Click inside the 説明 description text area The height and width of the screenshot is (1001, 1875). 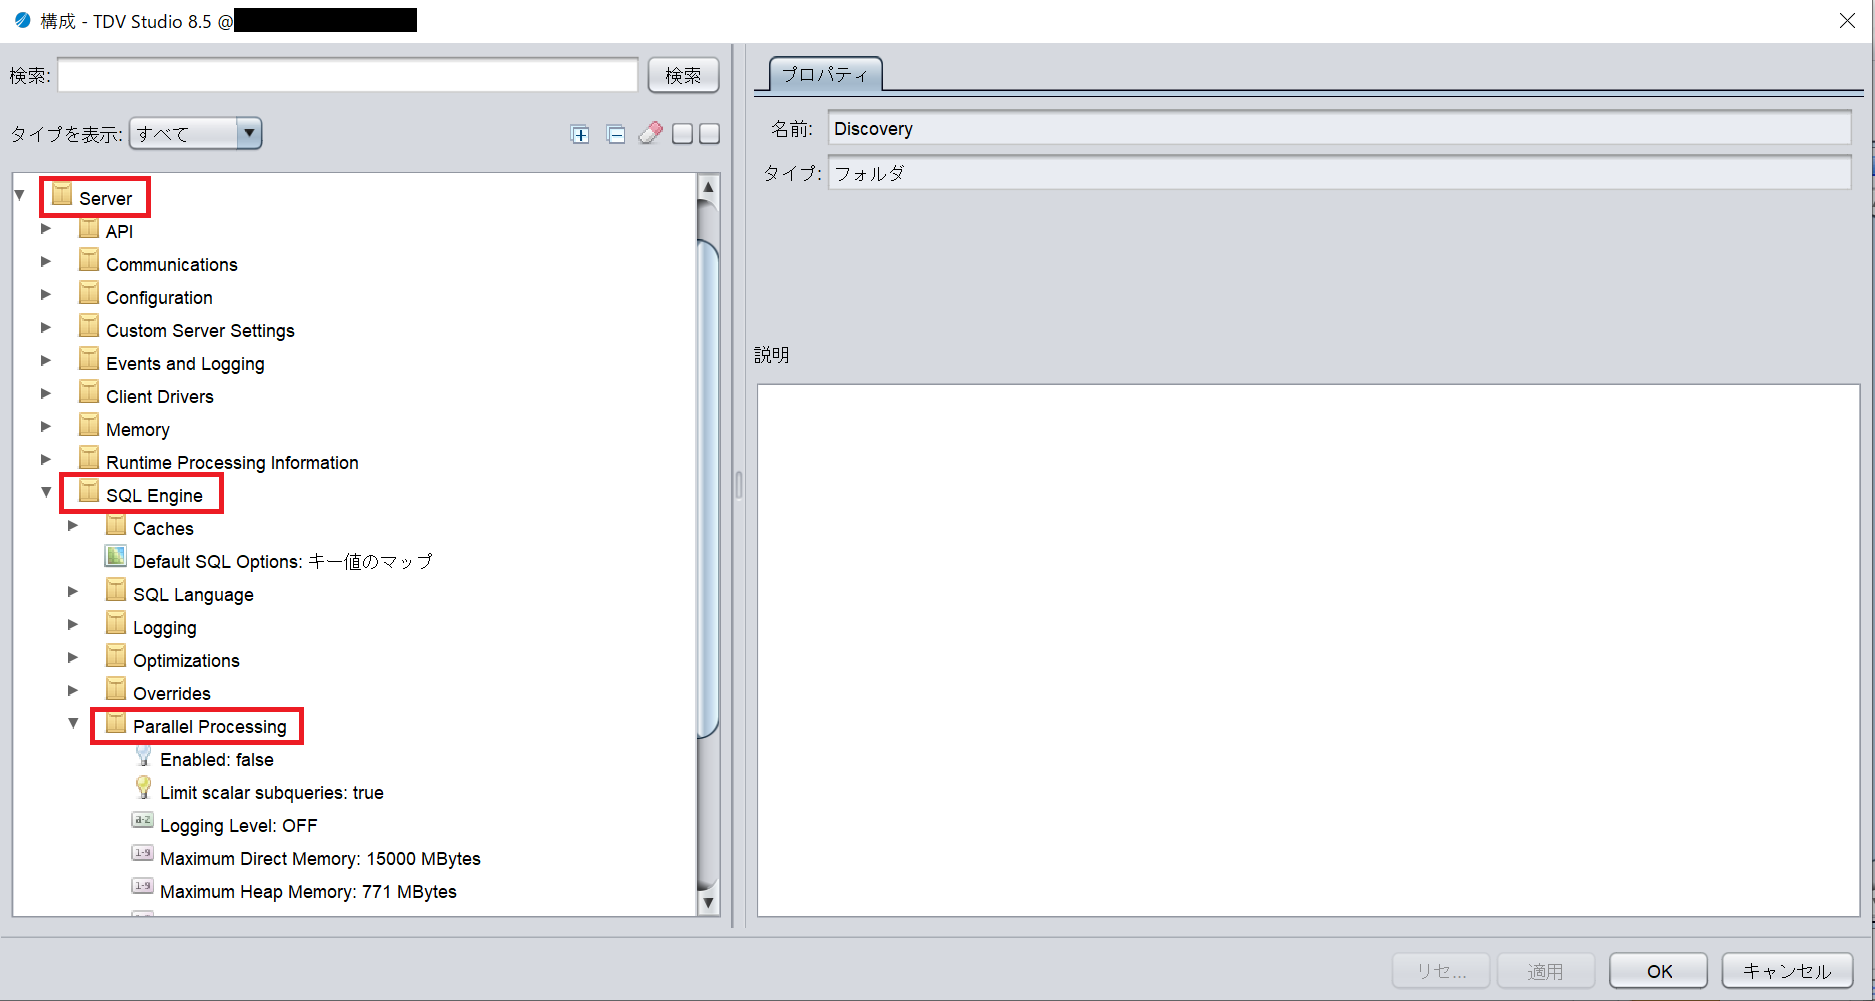[x=1308, y=650]
